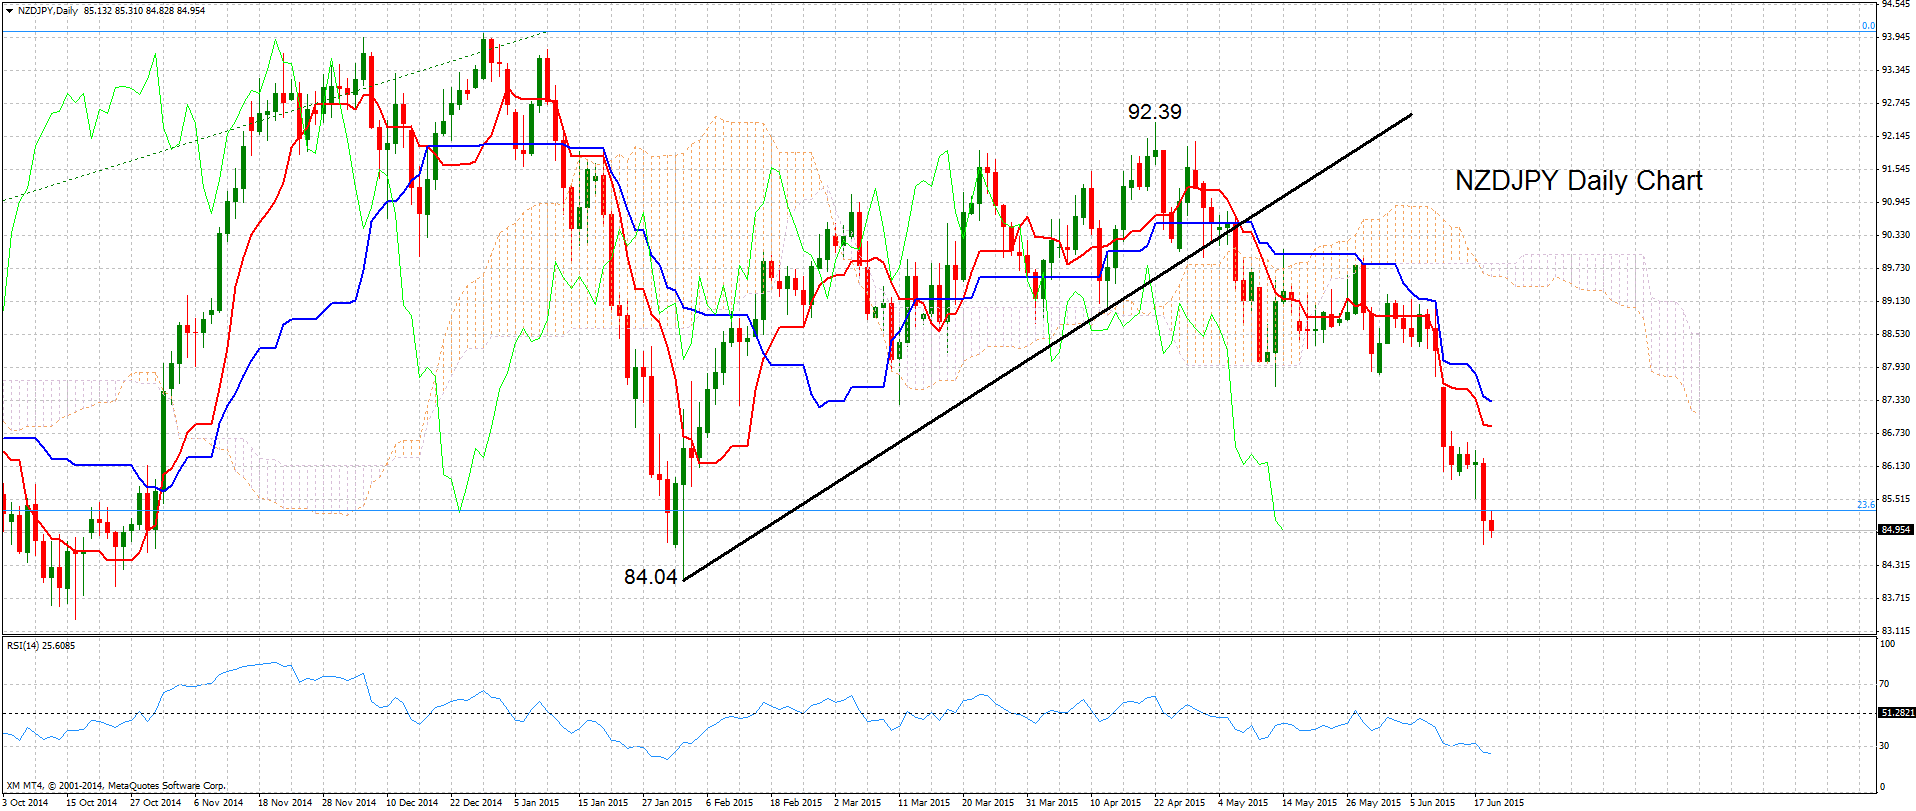The image size is (1916, 811).
Task: Click the MetaQuotes Software Corp. copyright text
Action: (116, 786)
